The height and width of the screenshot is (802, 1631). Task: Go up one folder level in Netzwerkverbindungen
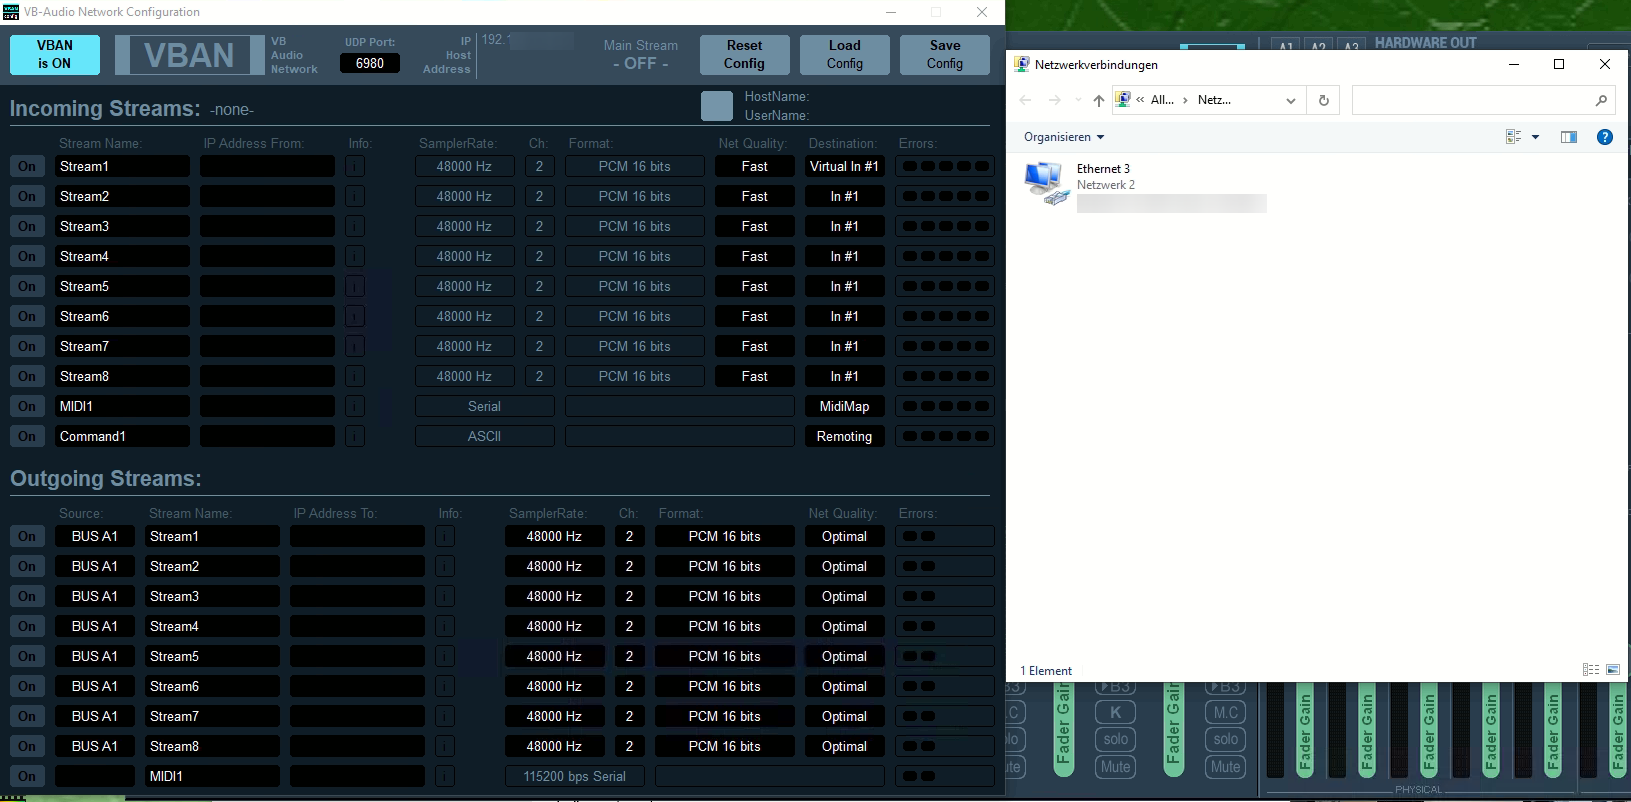[x=1099, y=100]
